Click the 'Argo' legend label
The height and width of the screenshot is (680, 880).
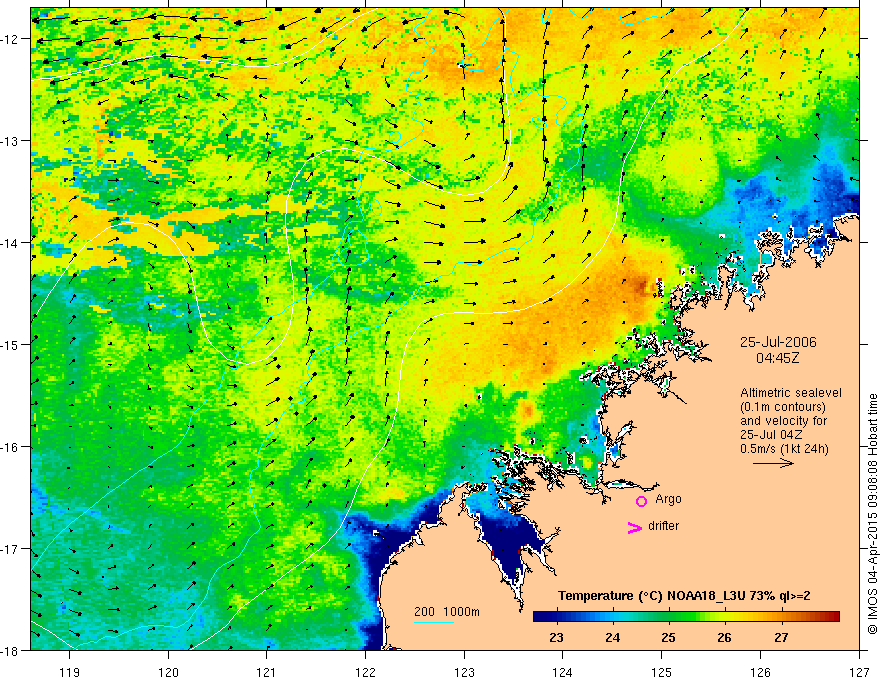(x=668, y=499)
